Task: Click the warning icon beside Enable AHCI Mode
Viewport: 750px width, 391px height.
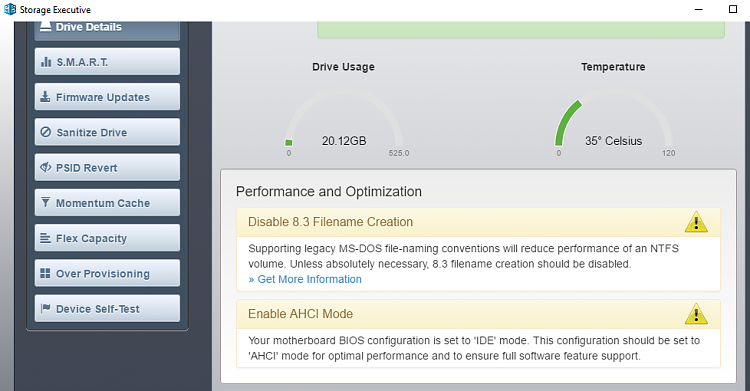Action: click(696, 314)
